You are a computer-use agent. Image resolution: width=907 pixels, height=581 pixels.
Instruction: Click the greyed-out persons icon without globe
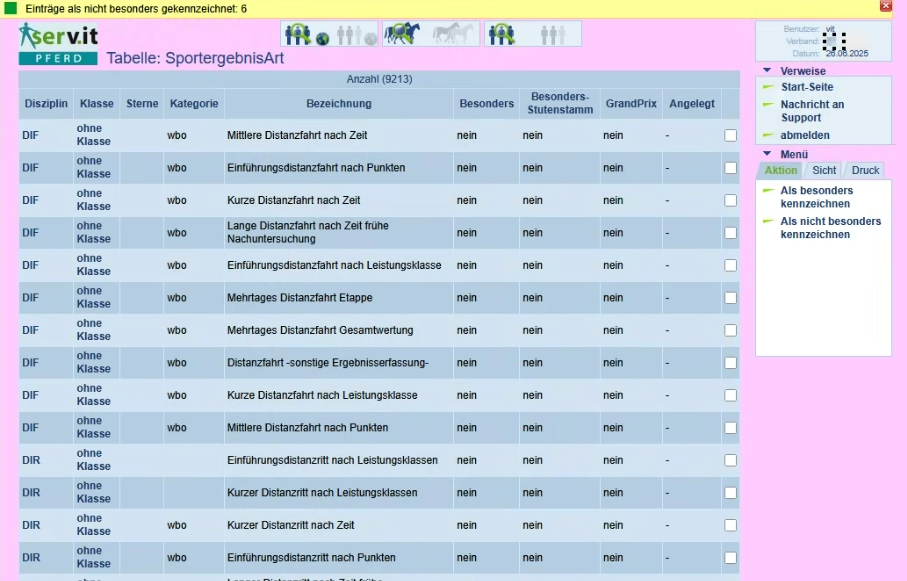pyautogui.click(x=552, y=35)
